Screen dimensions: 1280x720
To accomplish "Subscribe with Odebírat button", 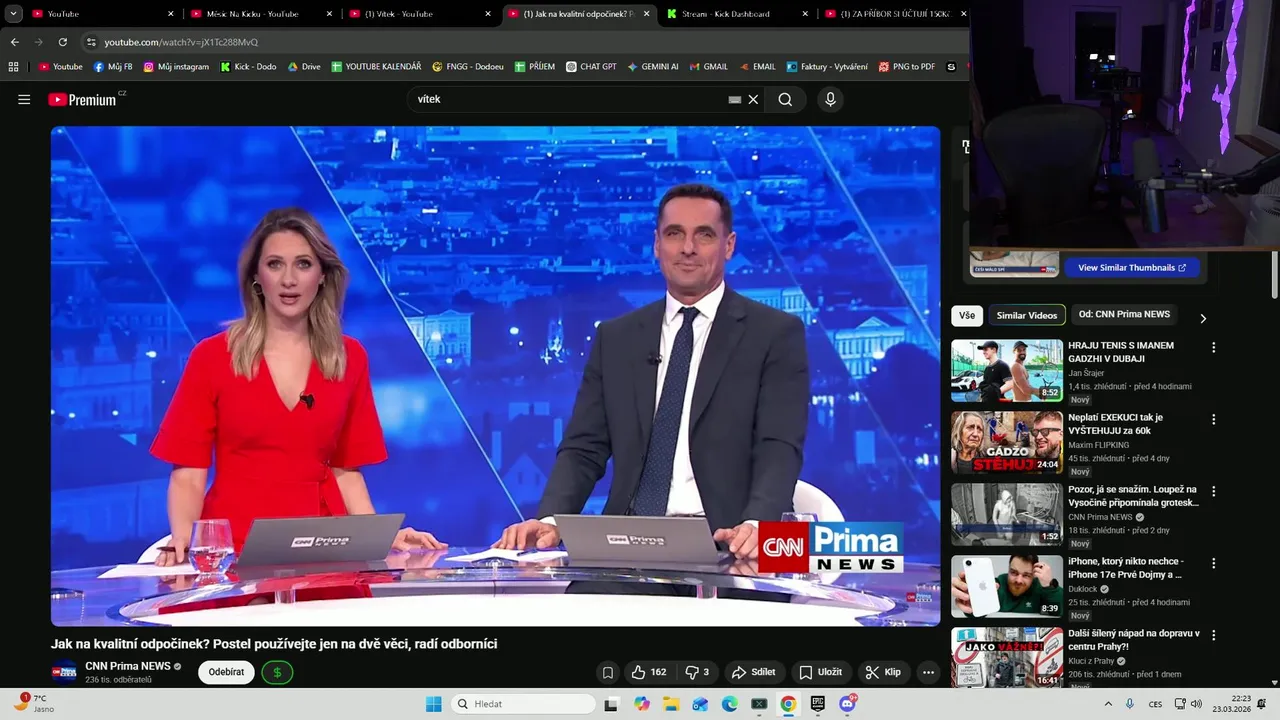I will click(x=226, y=672).
